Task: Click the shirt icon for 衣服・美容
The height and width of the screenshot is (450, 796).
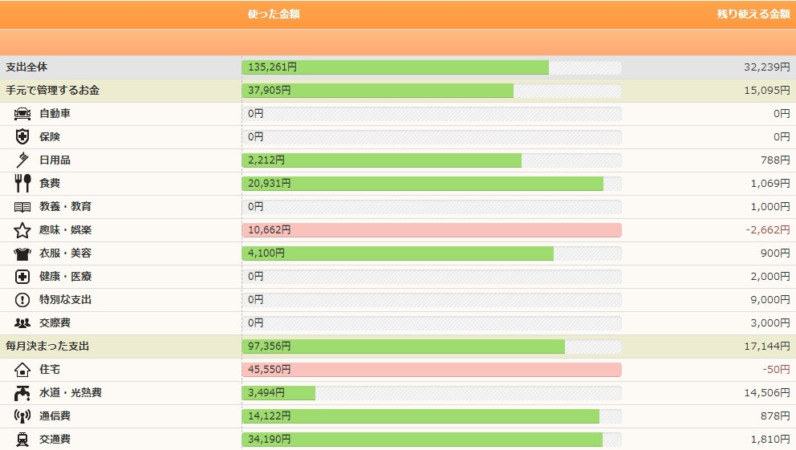Action: [22, 253]
